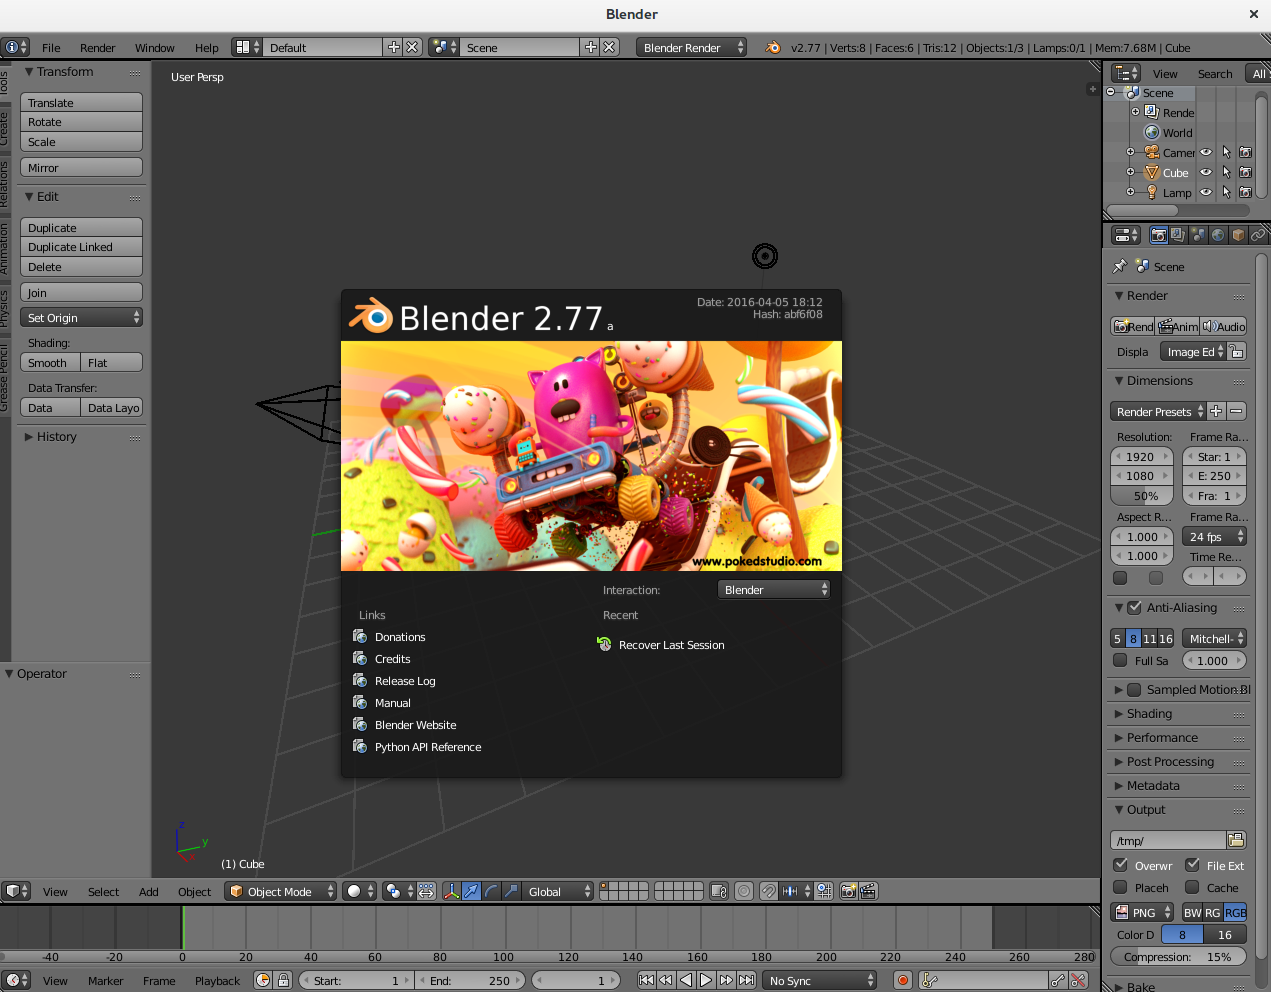Viewport: 1271px width, 992px height.
Task: Toggle the Overwrite checkbox
Action: tap(1120, 865)
